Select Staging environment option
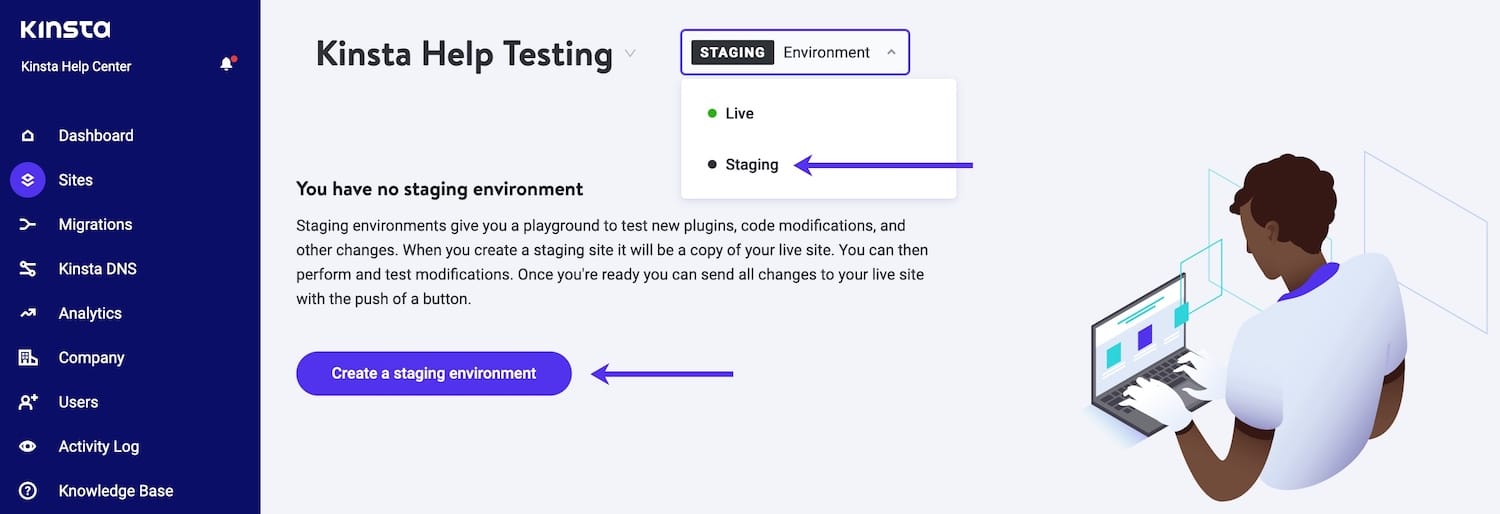This screenshot has height=514, width=1500. click(x=751, y=165)
